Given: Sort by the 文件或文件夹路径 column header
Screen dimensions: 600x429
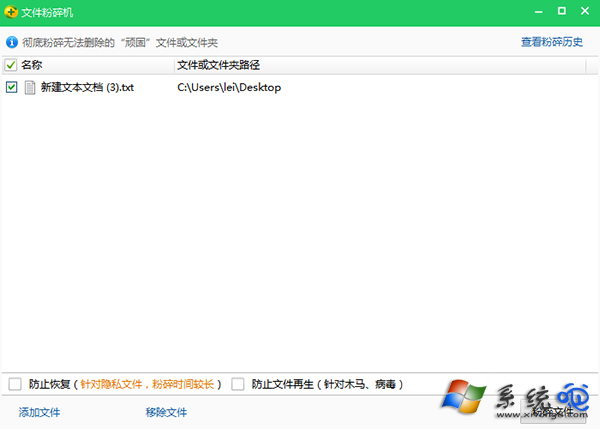Looking at the screenshot, I should pyautogui.click(x=218, y=65).
